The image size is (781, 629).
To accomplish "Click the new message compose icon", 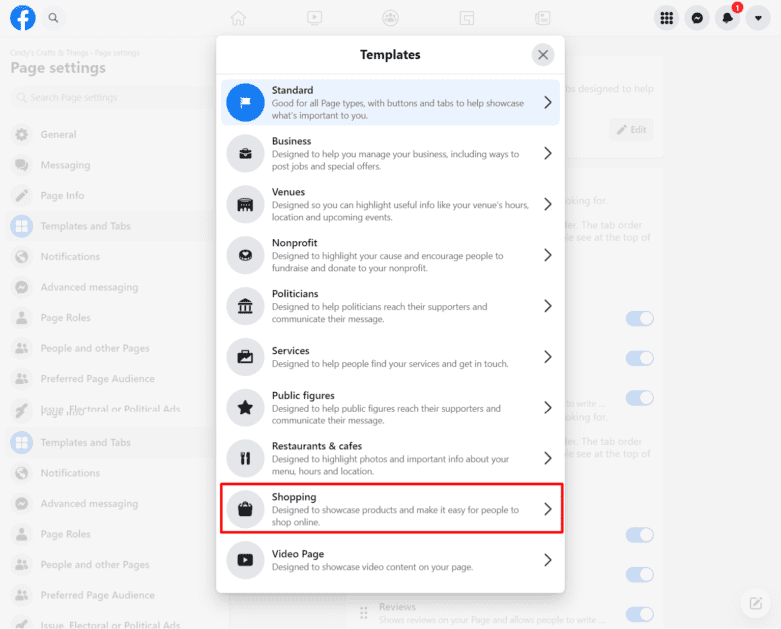I will (x=756, y=604).
